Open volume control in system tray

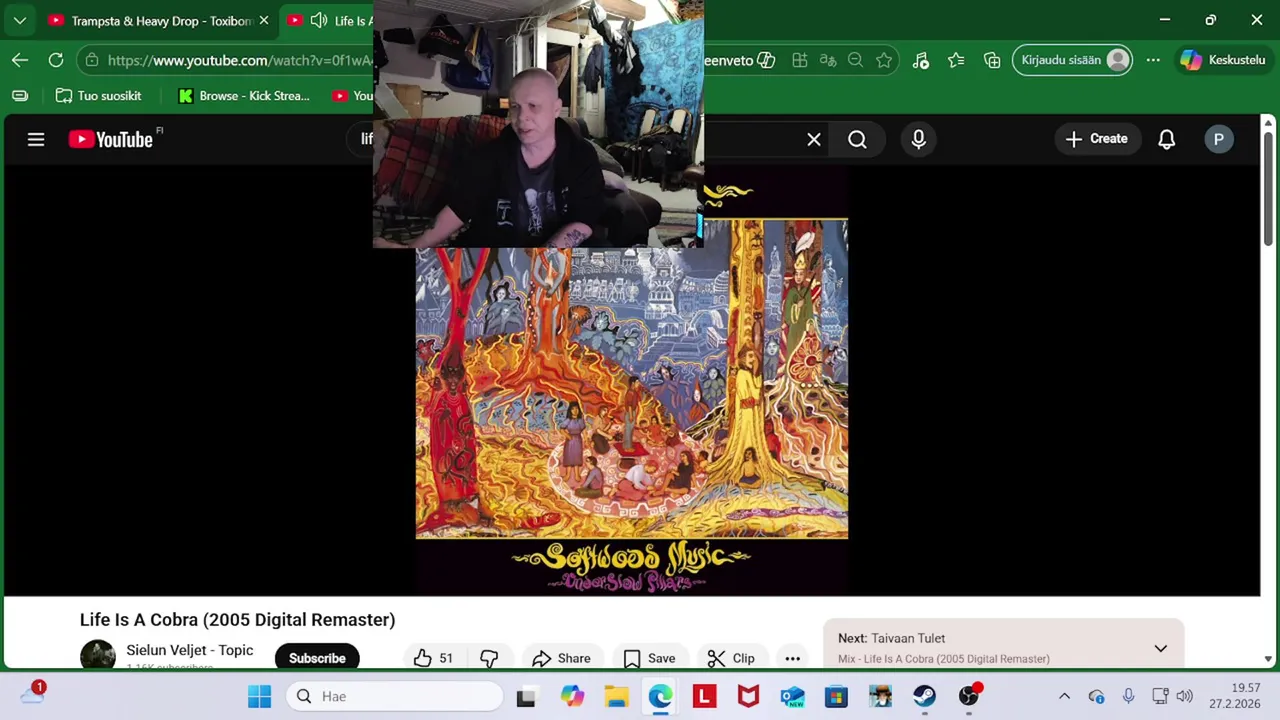coord(1185,696)
